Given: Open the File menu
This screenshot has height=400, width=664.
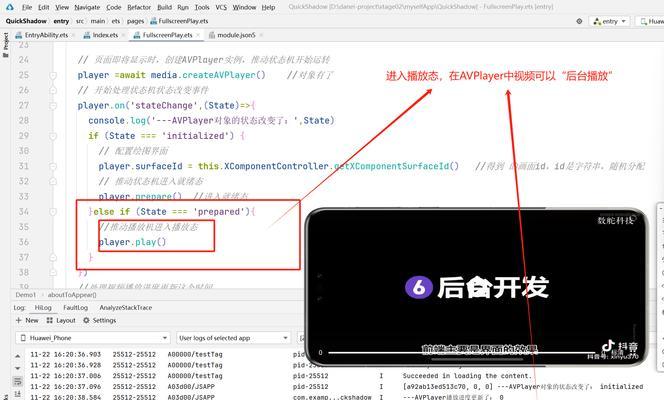Looking at the screenshot, I should point(27,7).
